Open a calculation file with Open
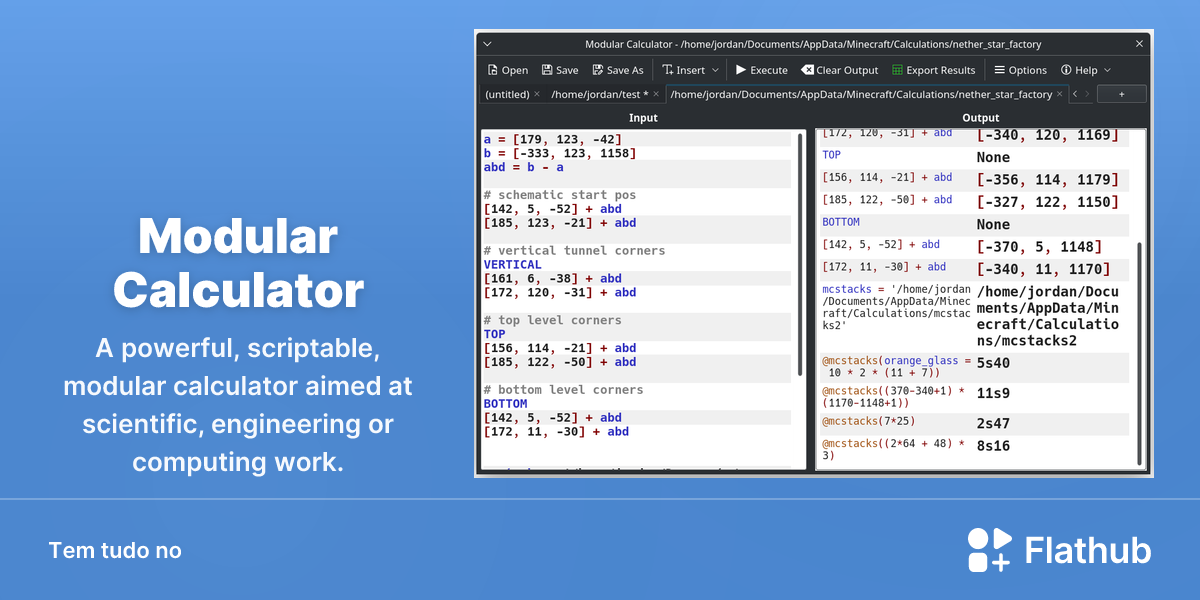This screenshot has height=600, width=1200. [508, 70]
